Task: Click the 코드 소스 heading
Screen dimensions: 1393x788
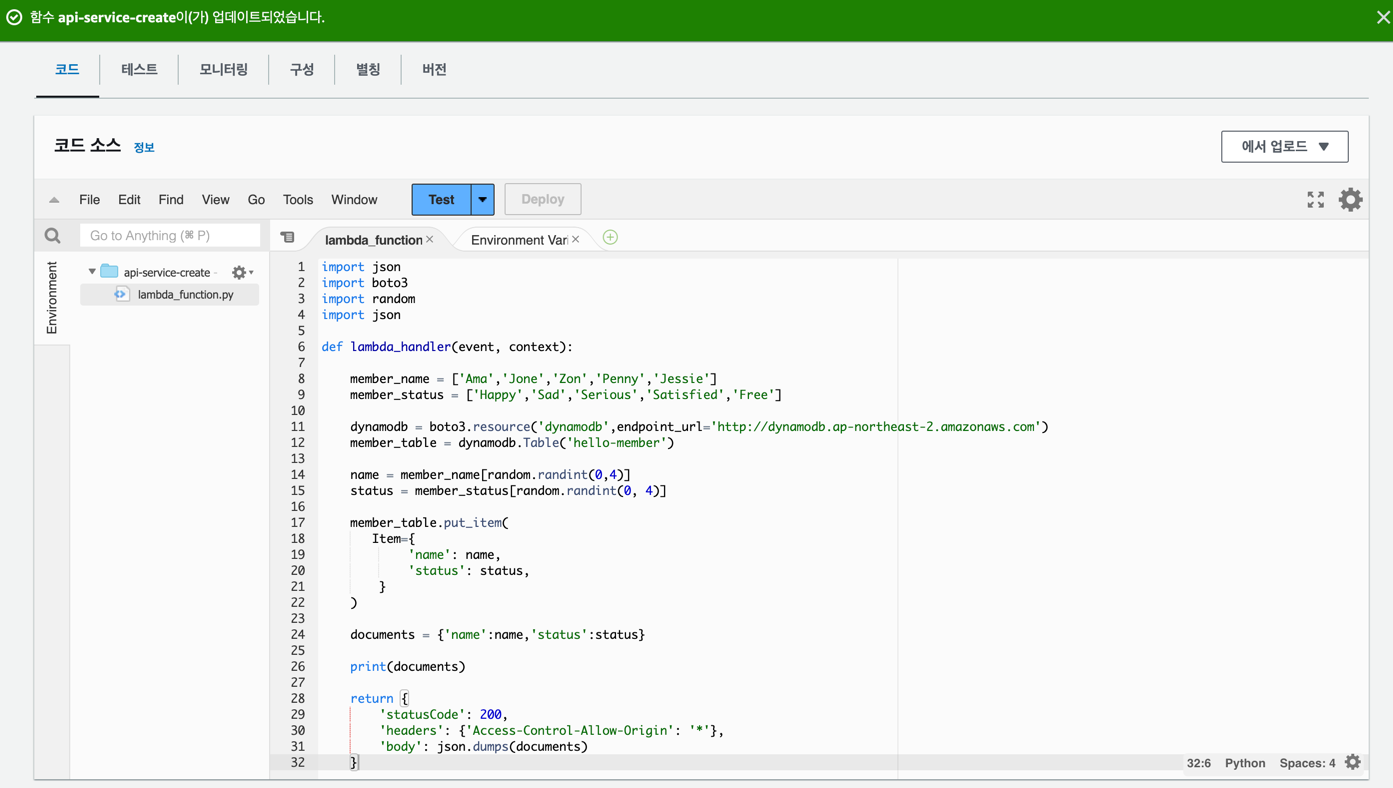Action: coord(87,146)
